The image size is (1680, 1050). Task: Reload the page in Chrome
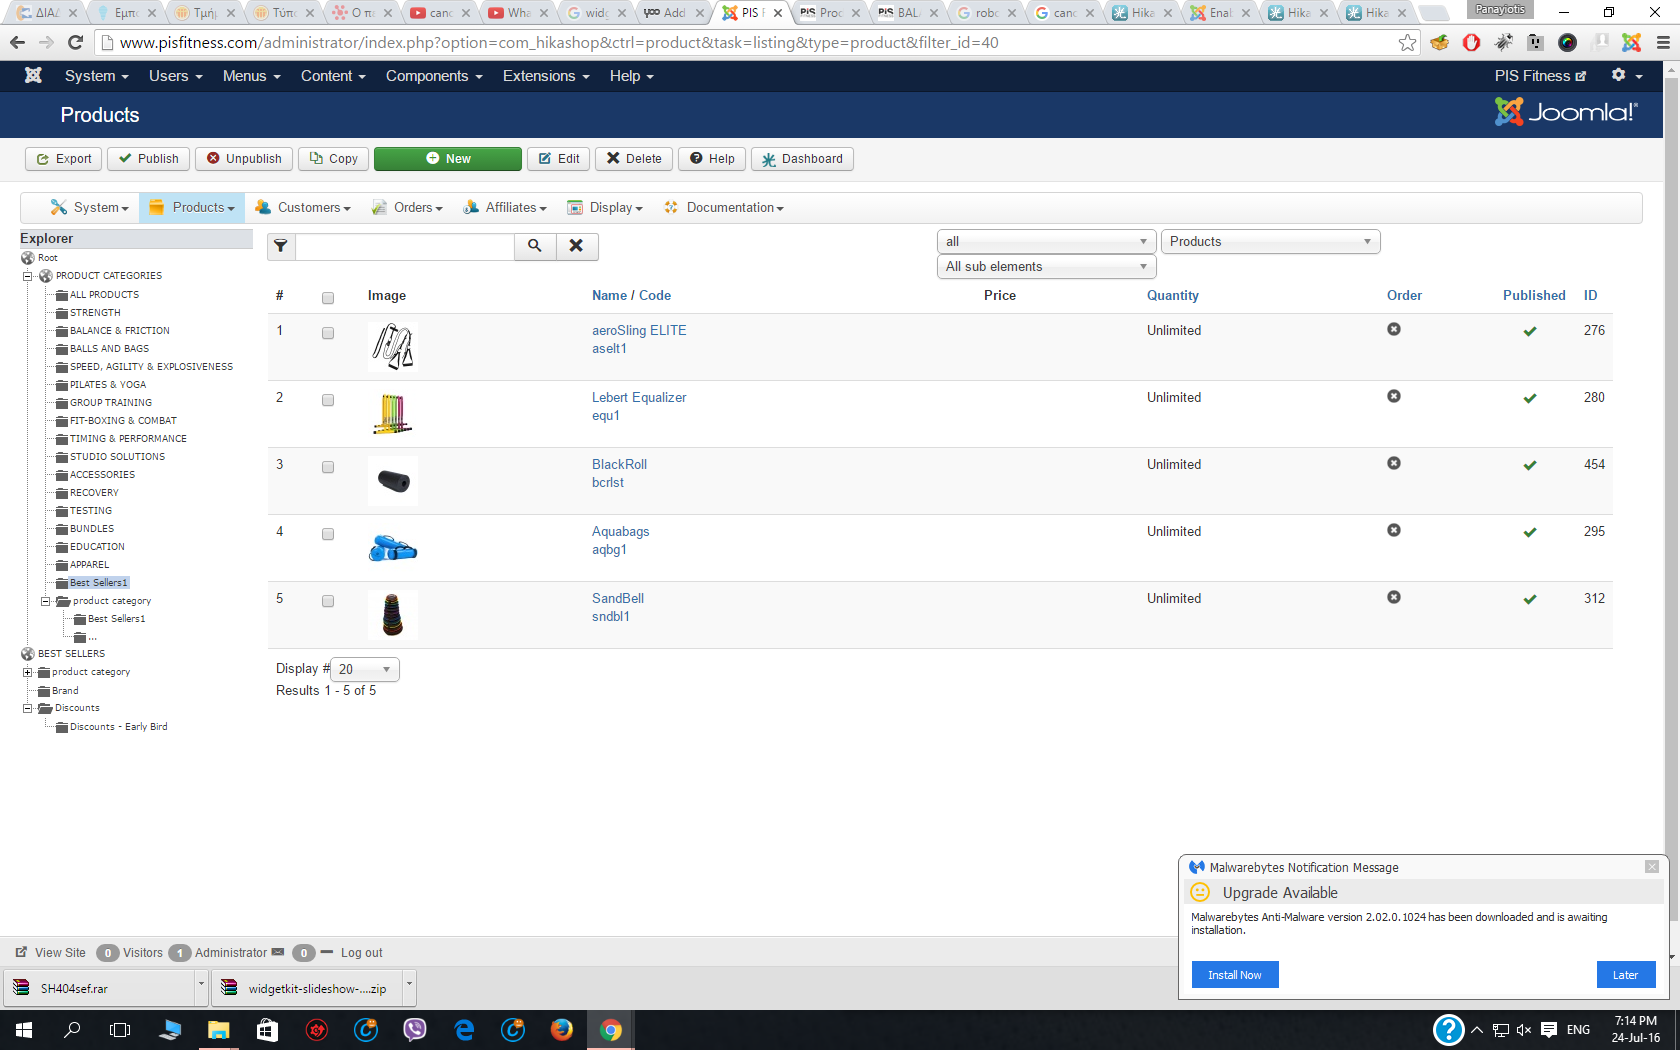tap(75, 42)
